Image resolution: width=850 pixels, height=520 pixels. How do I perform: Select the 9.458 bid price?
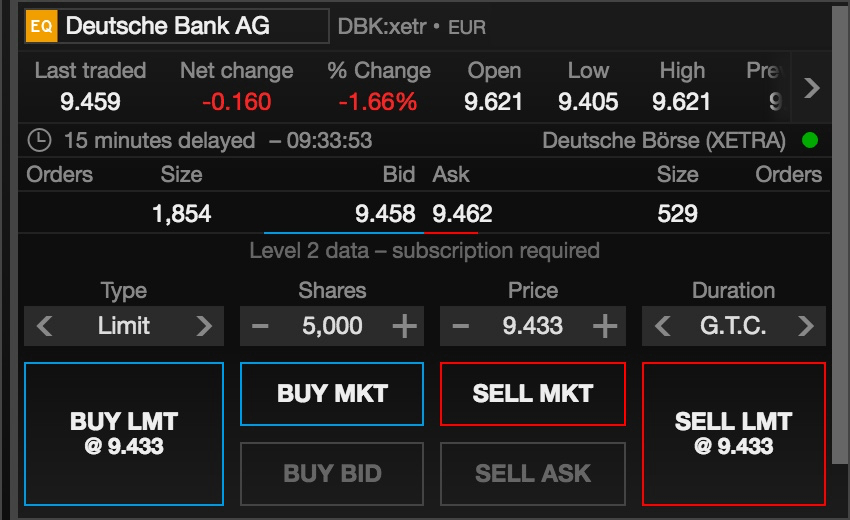click(x=385, y=214)
